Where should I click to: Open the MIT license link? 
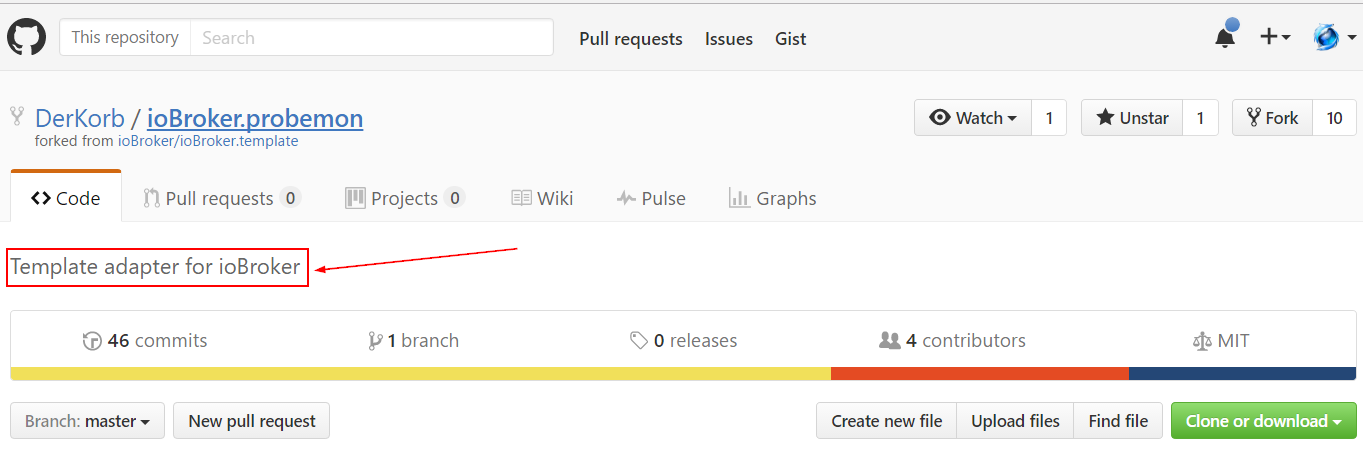point(1220,341)
